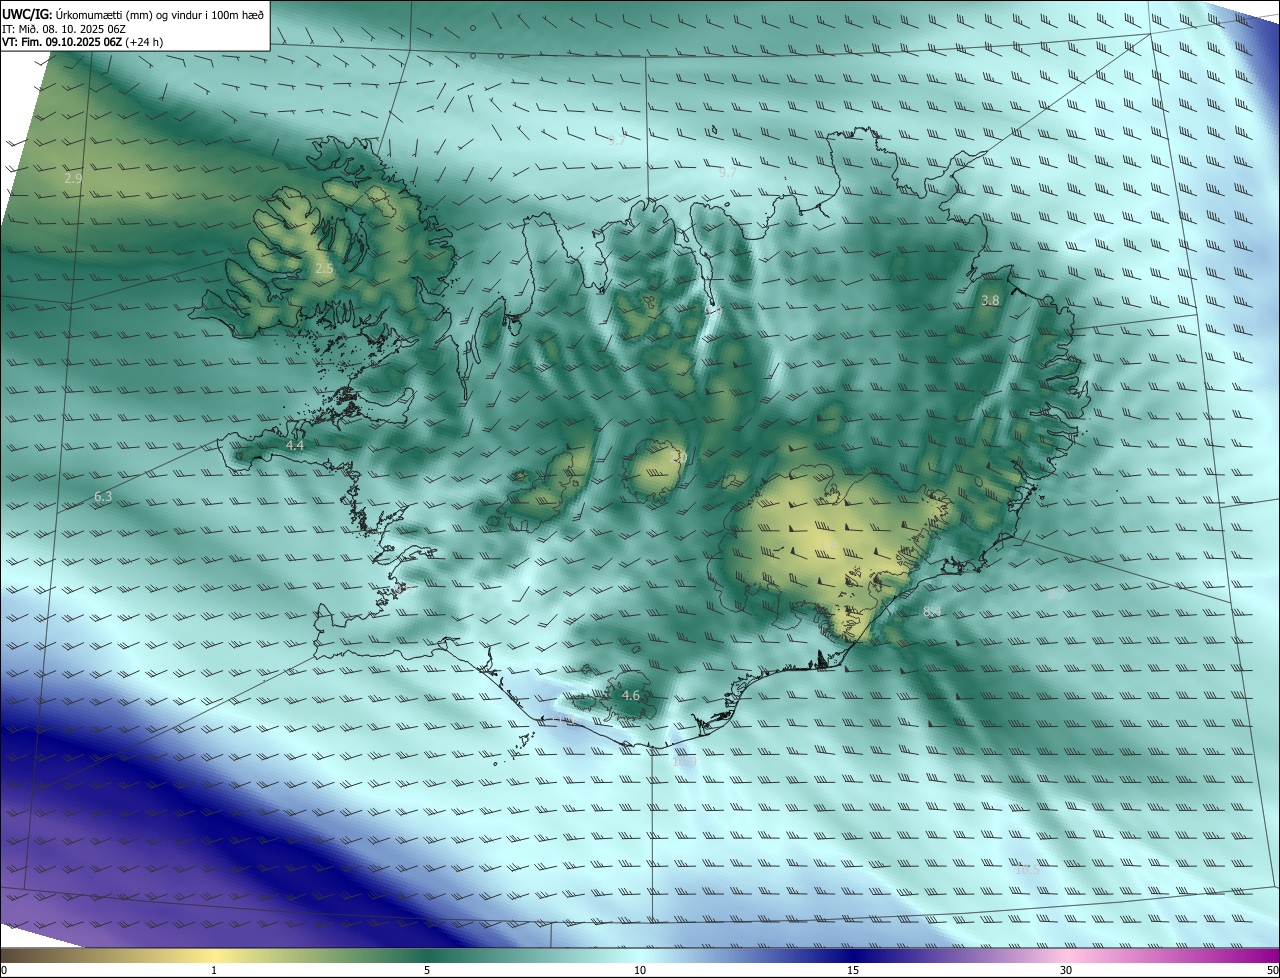1280x978 pixels.
Task: Click the '10.5' value on the map
Action: pyautogui.click(x=1027, y=869)
